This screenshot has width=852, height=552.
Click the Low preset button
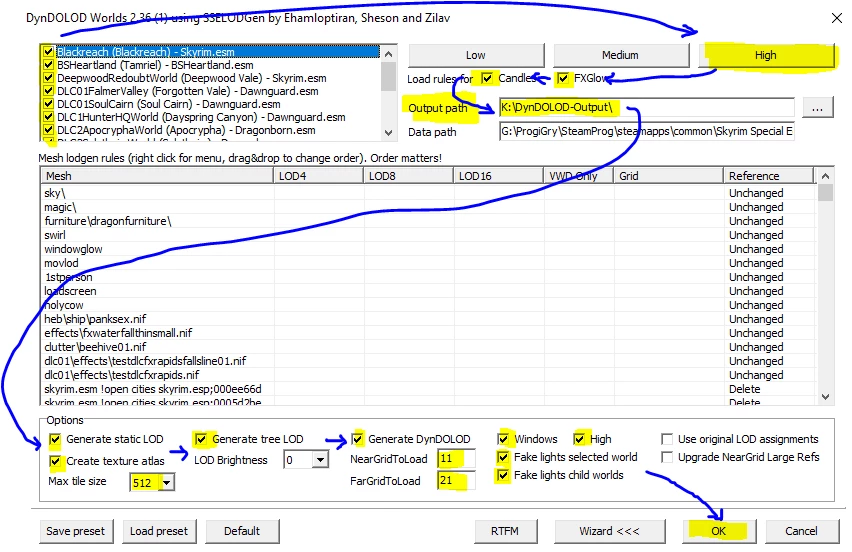(x=476, y=55)
